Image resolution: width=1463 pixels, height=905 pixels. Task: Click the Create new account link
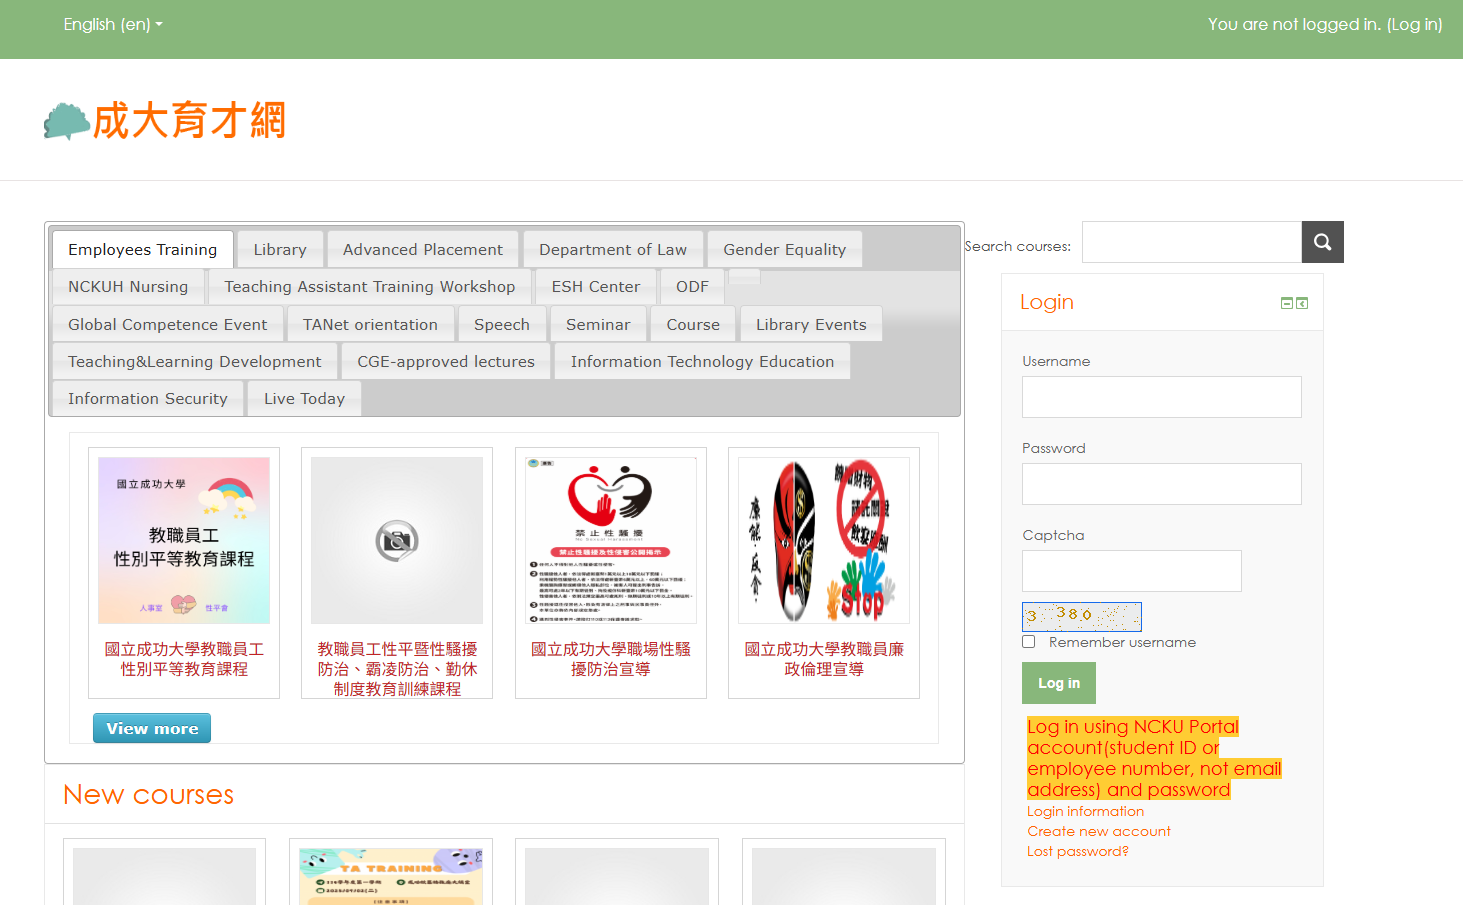click(1098, 831)
